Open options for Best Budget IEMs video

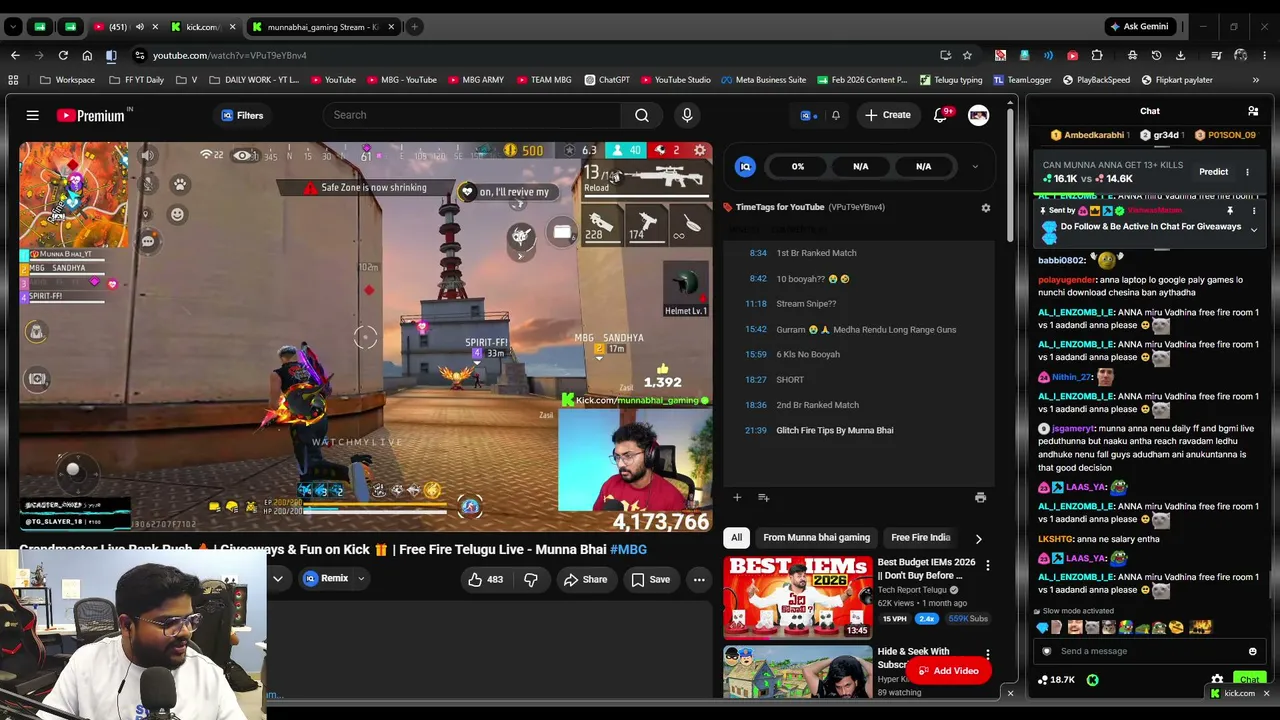pyautogui.click(x=987, y=566)
